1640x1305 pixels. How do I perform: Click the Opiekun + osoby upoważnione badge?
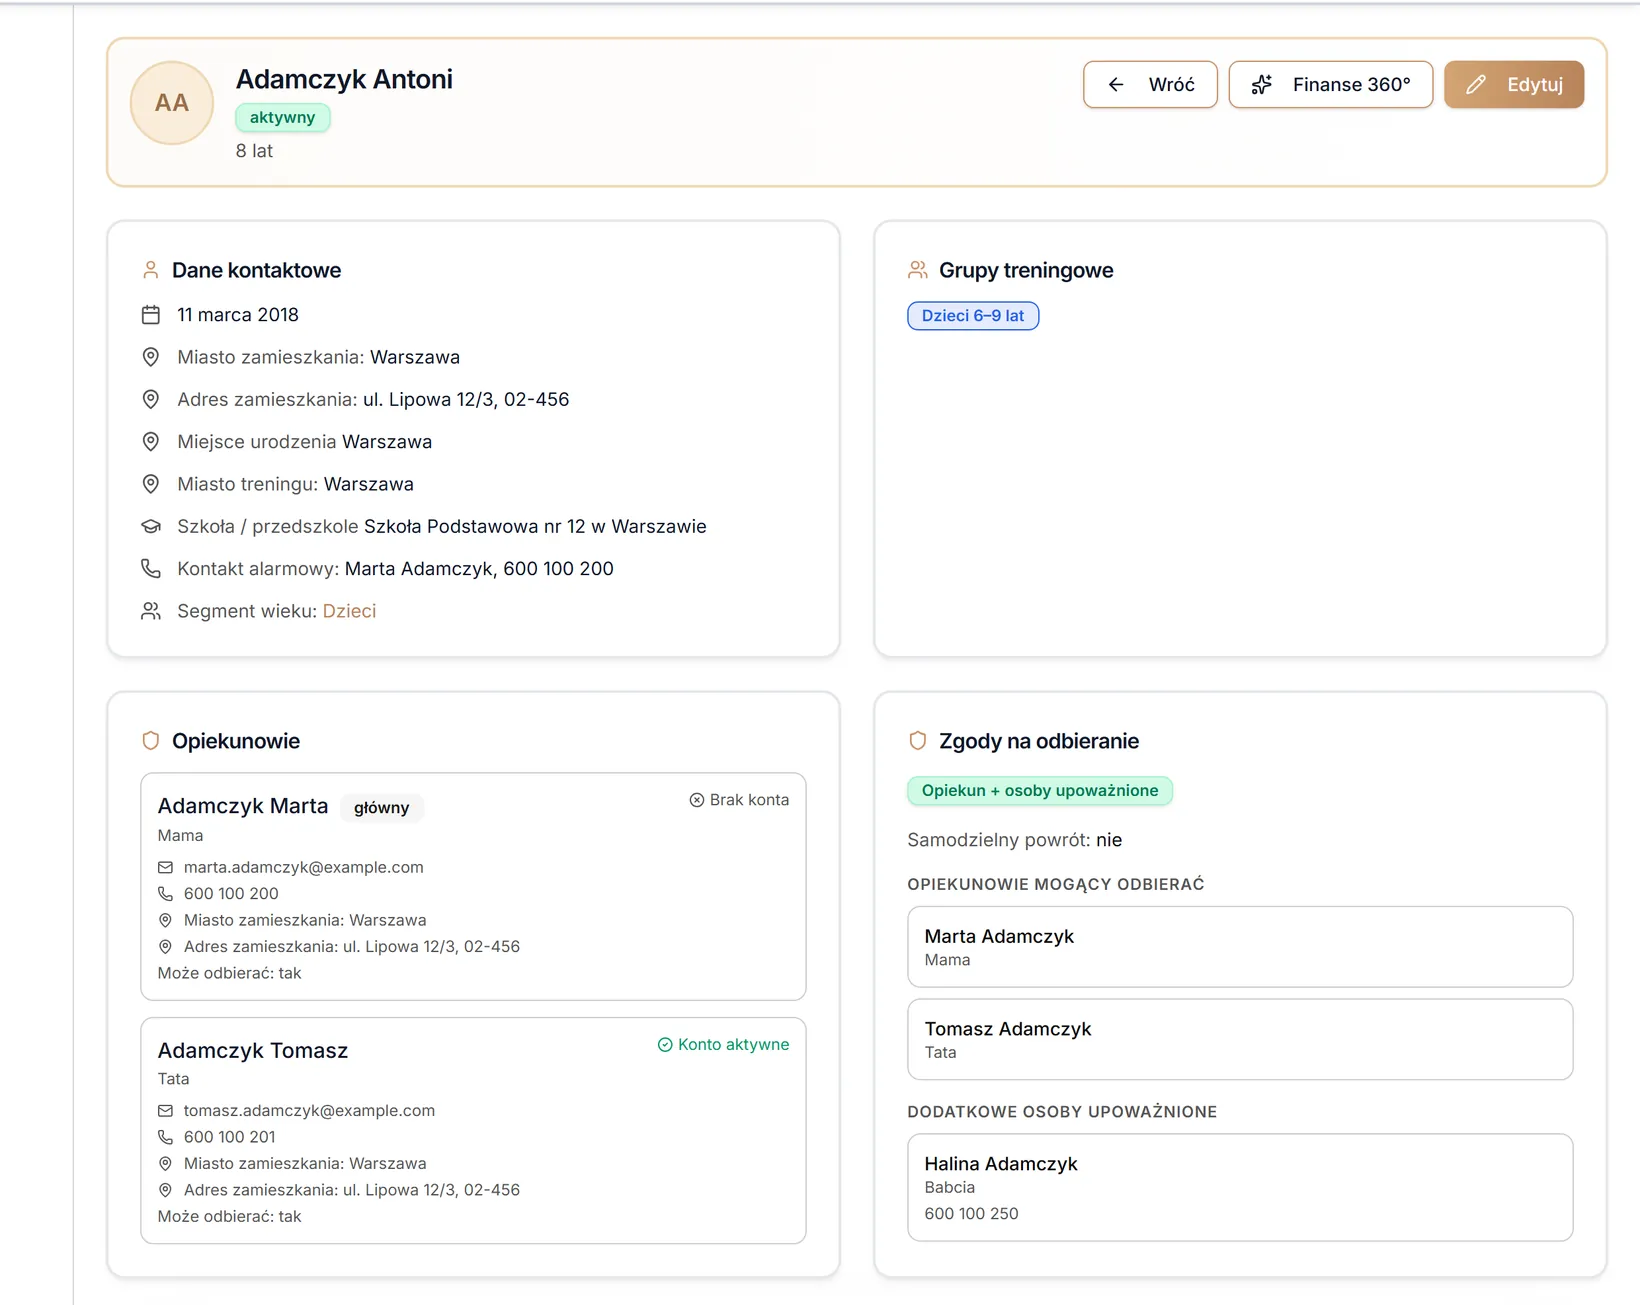pos(1040,791)
